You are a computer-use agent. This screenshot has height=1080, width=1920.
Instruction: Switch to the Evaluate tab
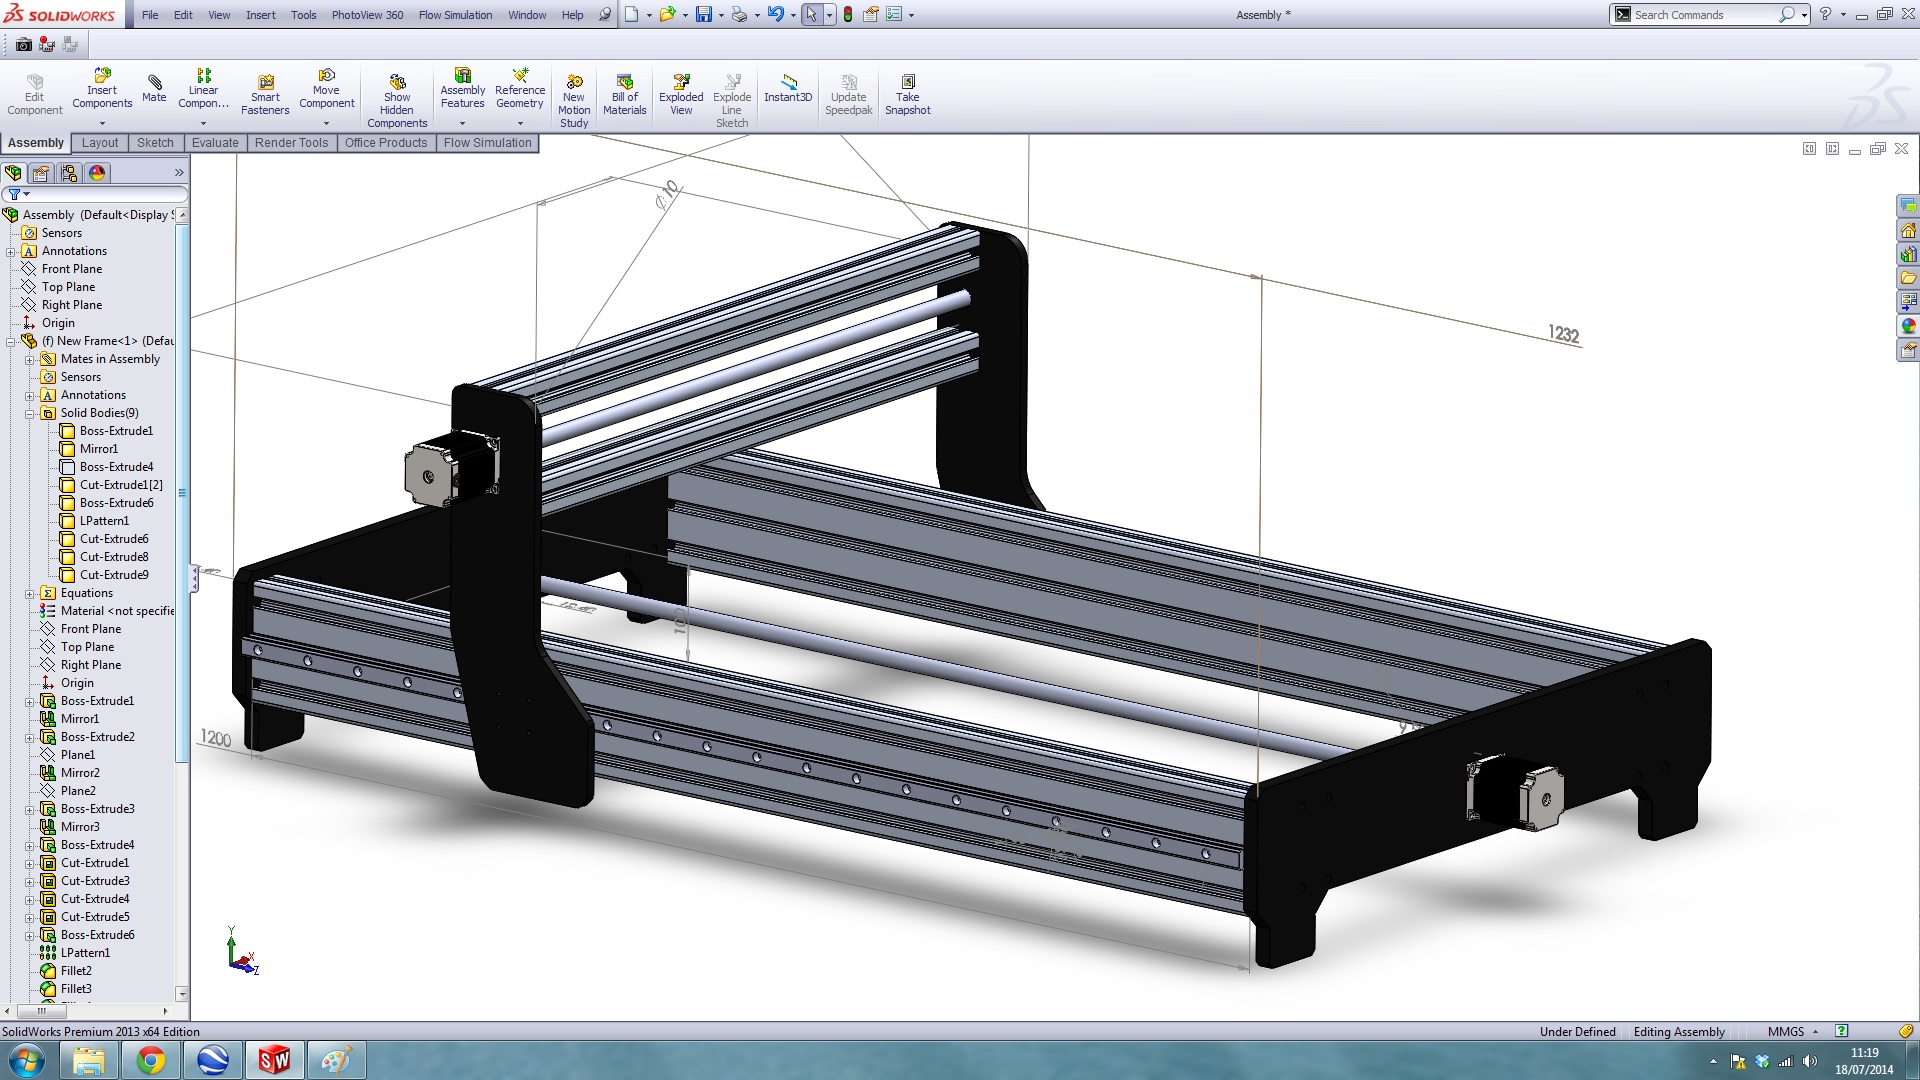(x=215, y=143)
